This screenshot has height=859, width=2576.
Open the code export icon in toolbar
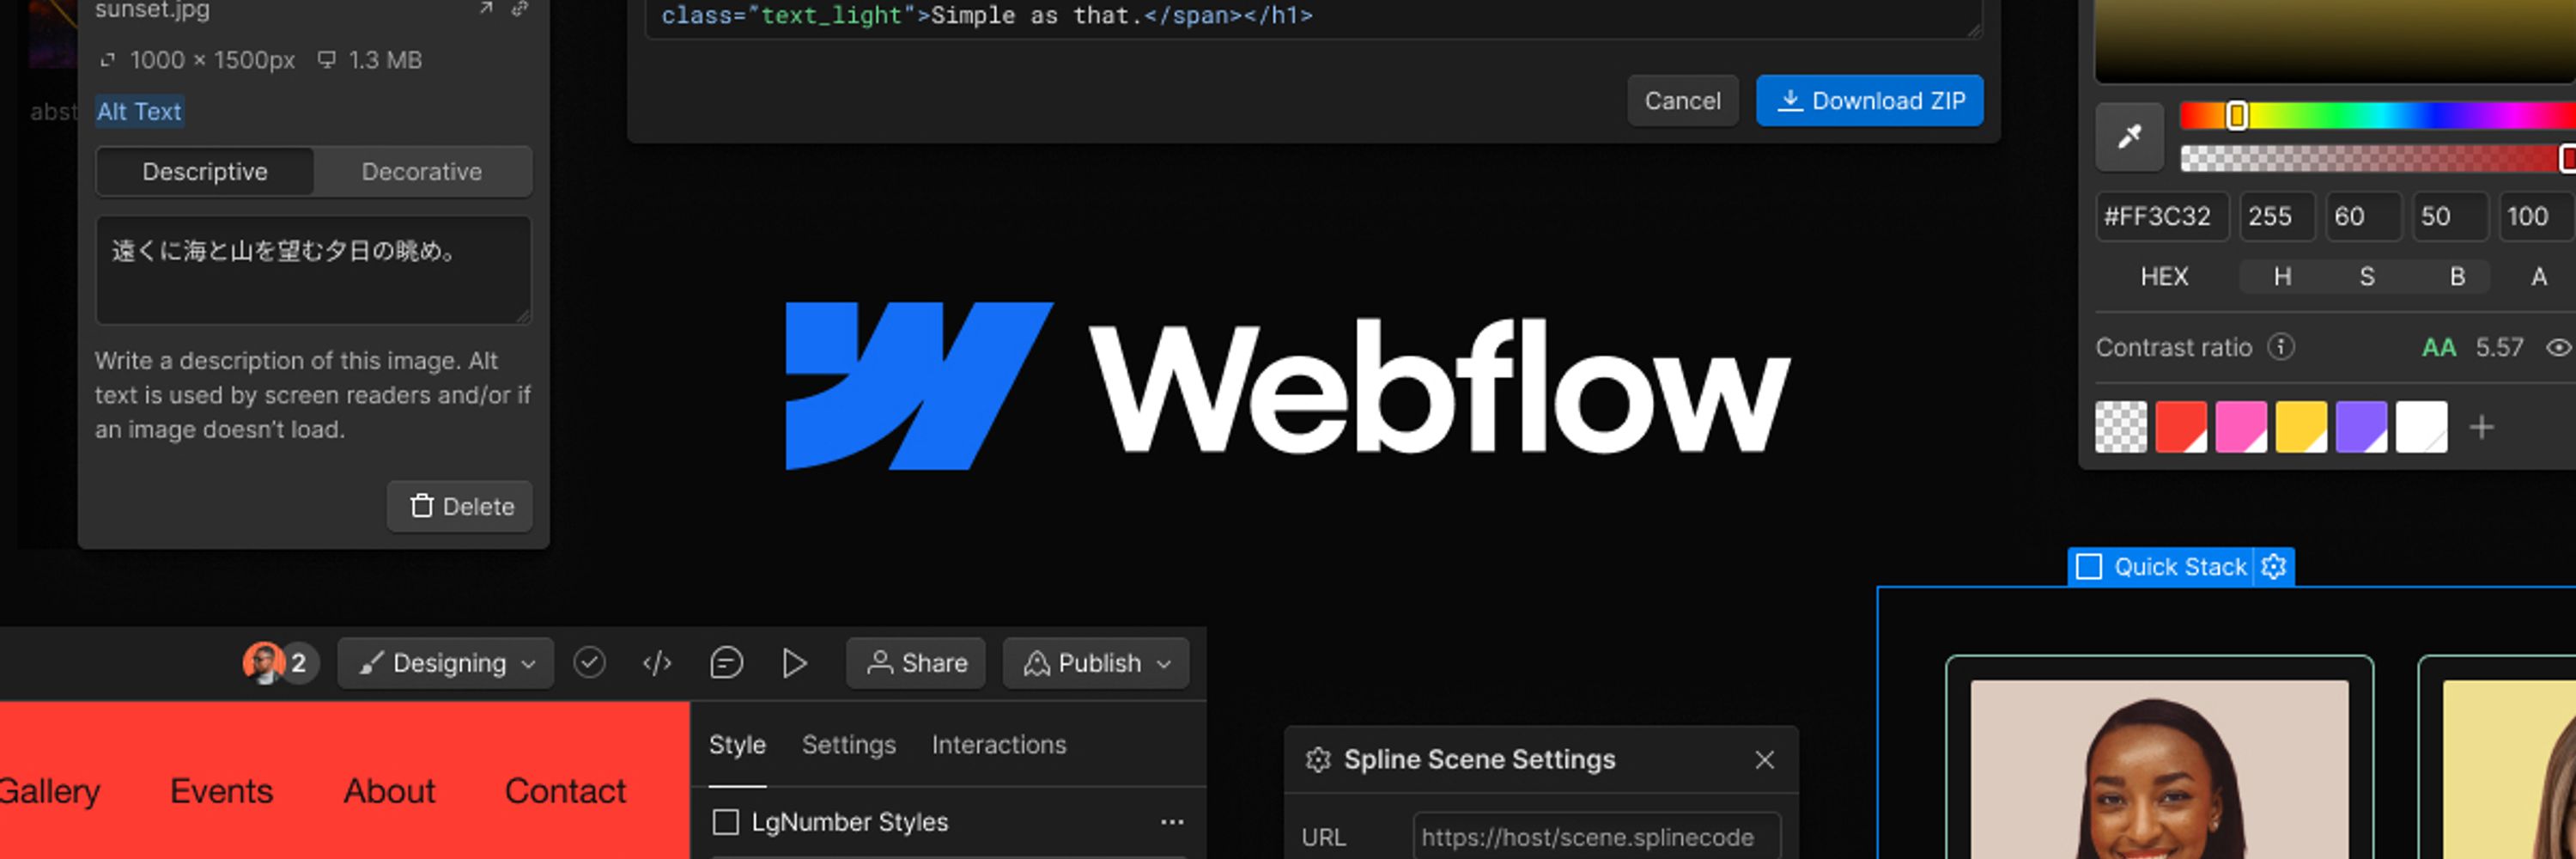point(657,663)
